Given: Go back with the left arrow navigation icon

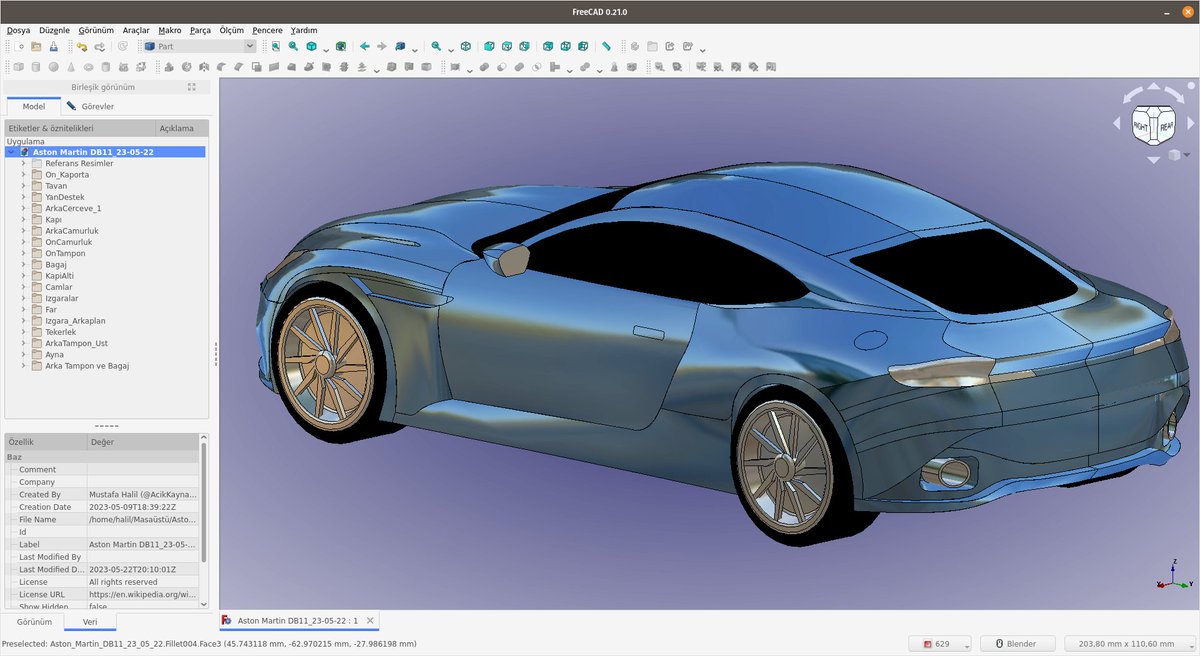Looking at the screenshot, I should click(364, 46).
